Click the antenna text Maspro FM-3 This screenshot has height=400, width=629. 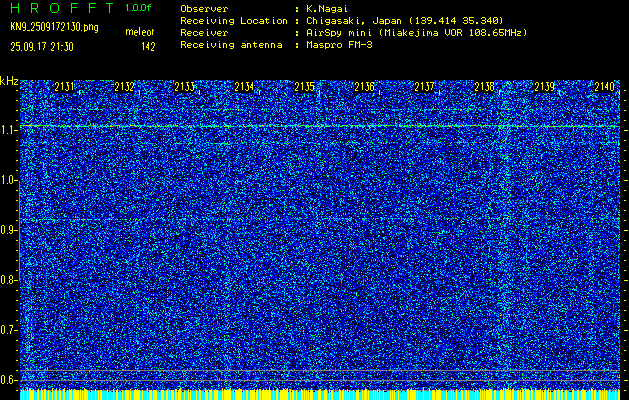coord(339,45)
